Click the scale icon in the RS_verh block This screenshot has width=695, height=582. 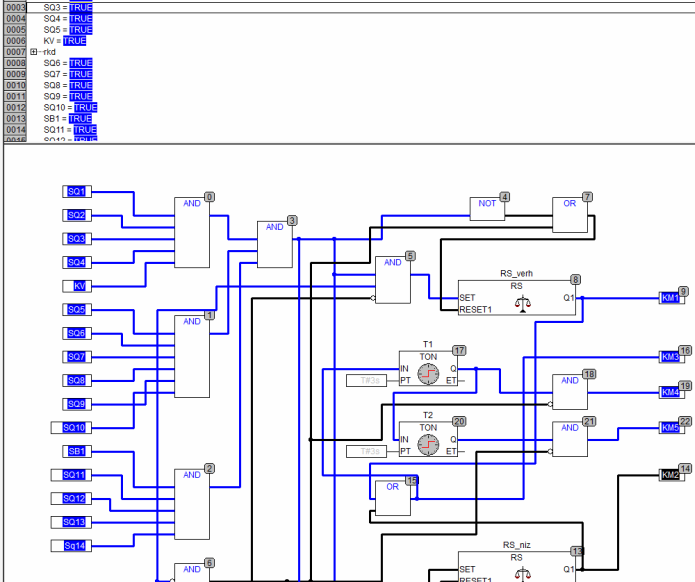[x=523, y=304]
